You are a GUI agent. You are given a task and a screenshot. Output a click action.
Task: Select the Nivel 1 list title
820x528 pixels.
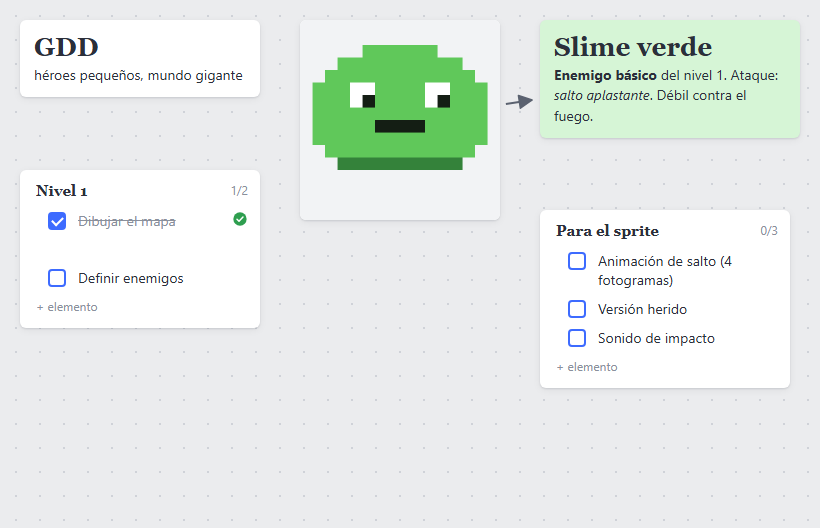[x=62, y=191]
